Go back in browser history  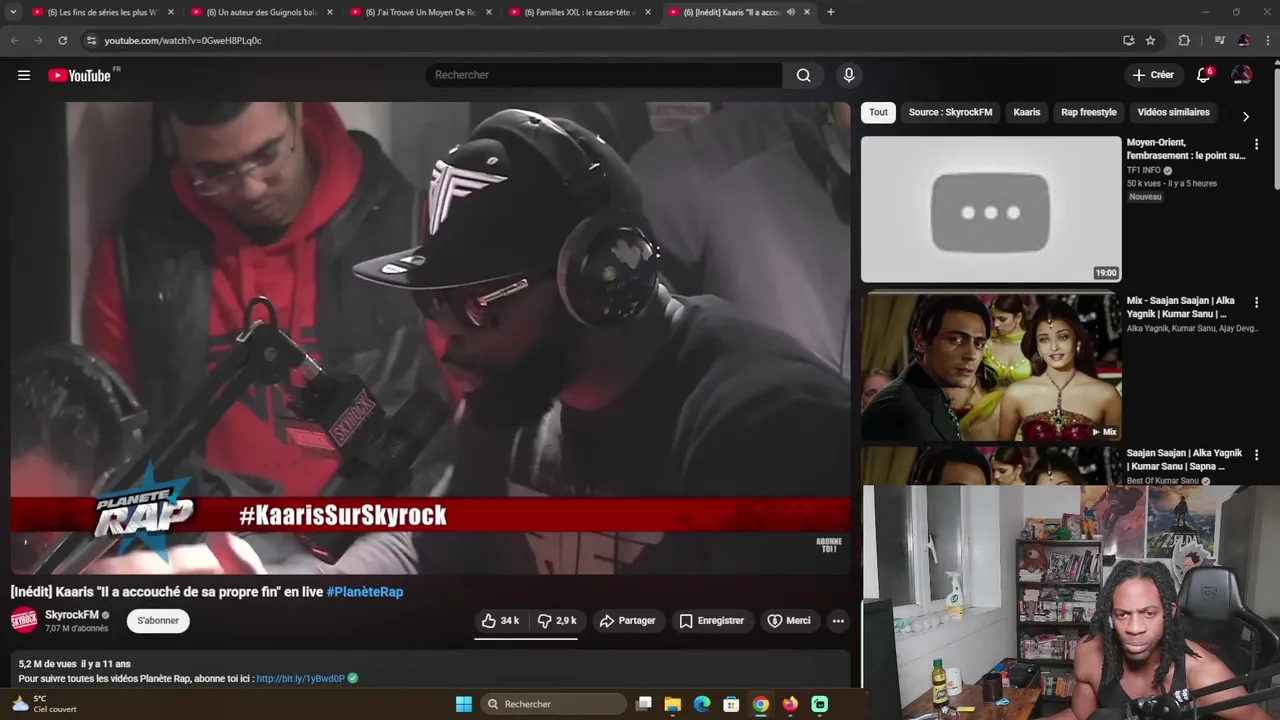pyautogui.click(x=14, y=40)
